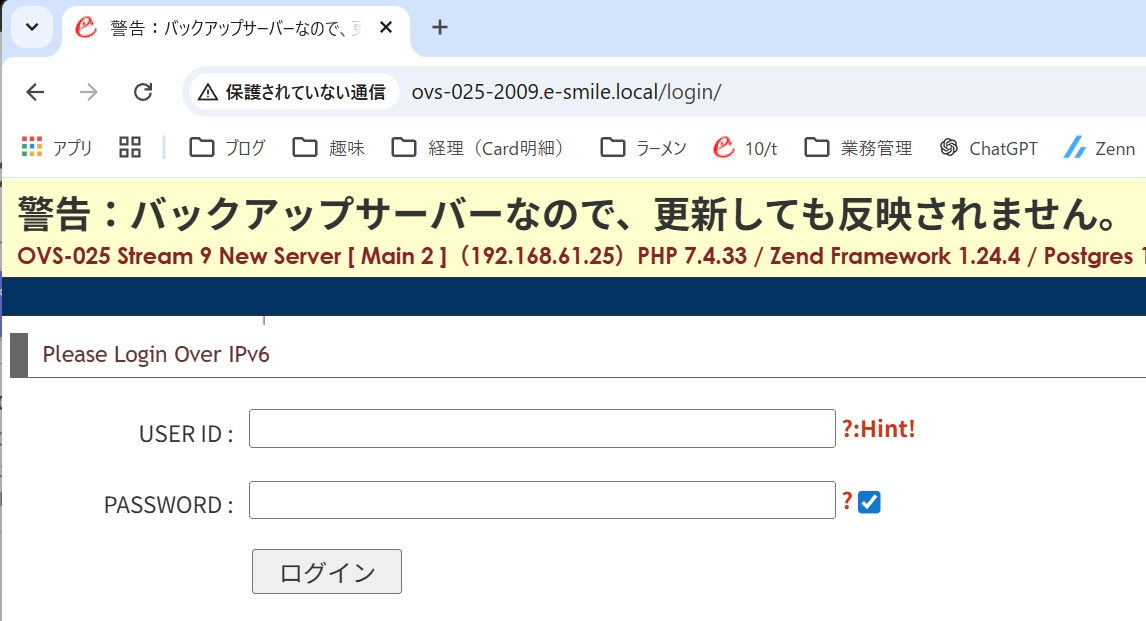Open the ブログ bookmark folder
Image resolution: width=1146 pixels, height=621 pixels.
tap(228, 148)
